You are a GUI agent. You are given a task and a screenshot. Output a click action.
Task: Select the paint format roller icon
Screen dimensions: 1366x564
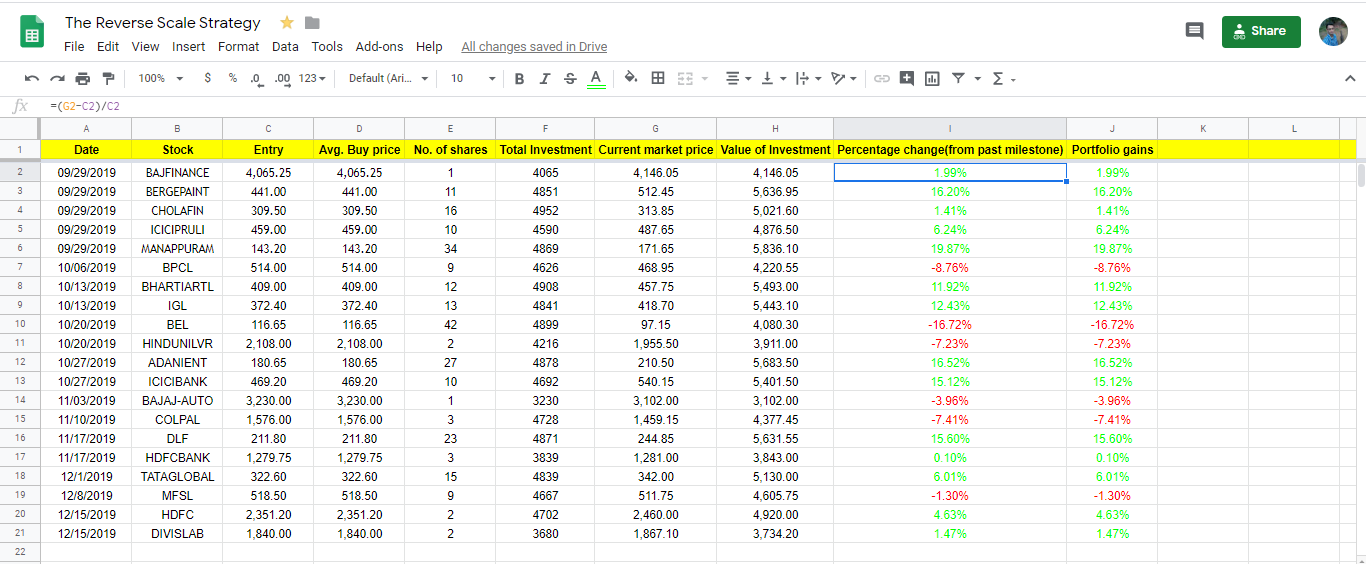point(108,78)
